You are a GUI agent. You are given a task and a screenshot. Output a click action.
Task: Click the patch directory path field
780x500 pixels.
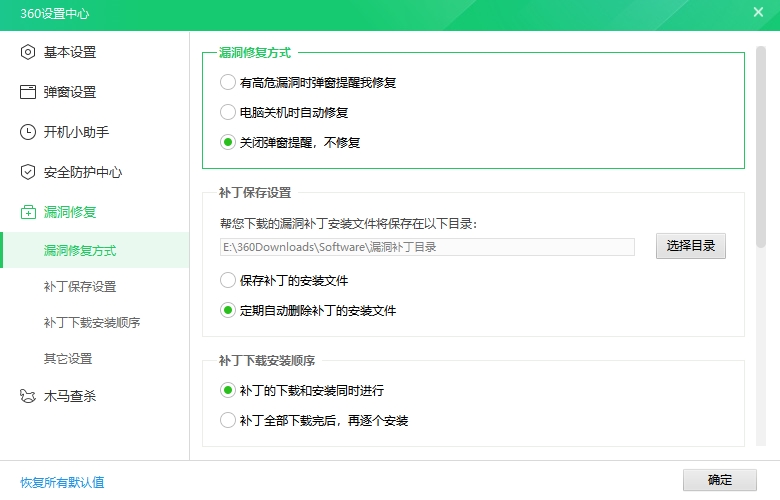[x=427, y=247]
